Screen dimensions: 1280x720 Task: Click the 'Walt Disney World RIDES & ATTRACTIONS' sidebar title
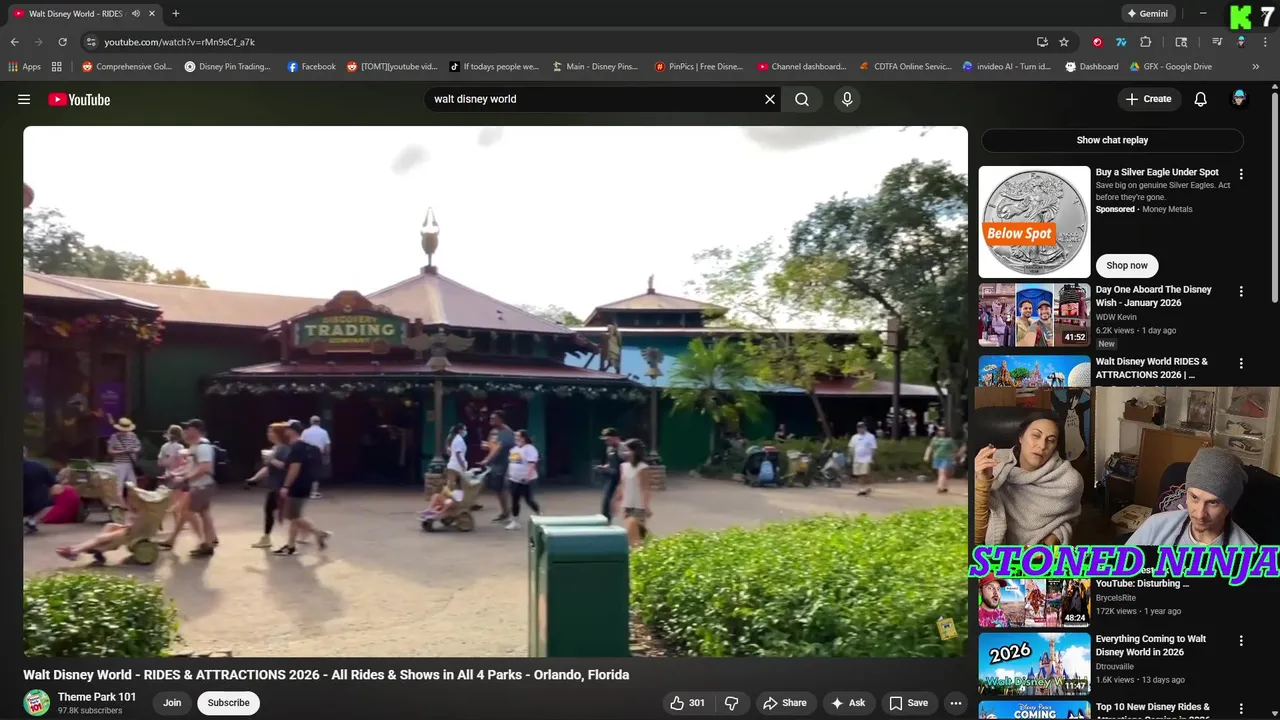click(x=1152, y=368)
